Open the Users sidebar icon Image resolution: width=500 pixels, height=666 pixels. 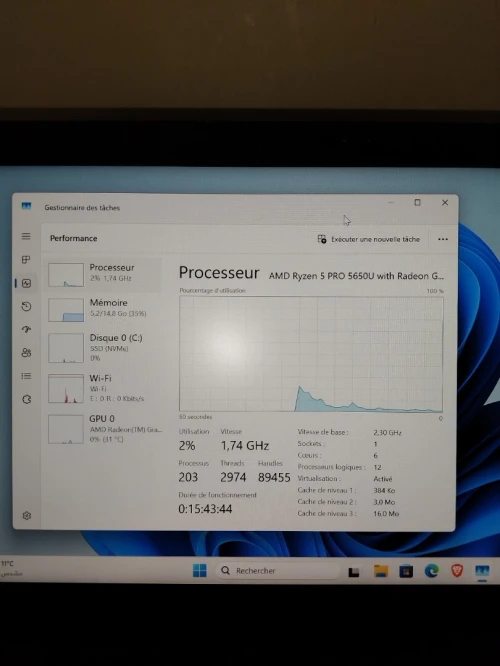point(26,353)
